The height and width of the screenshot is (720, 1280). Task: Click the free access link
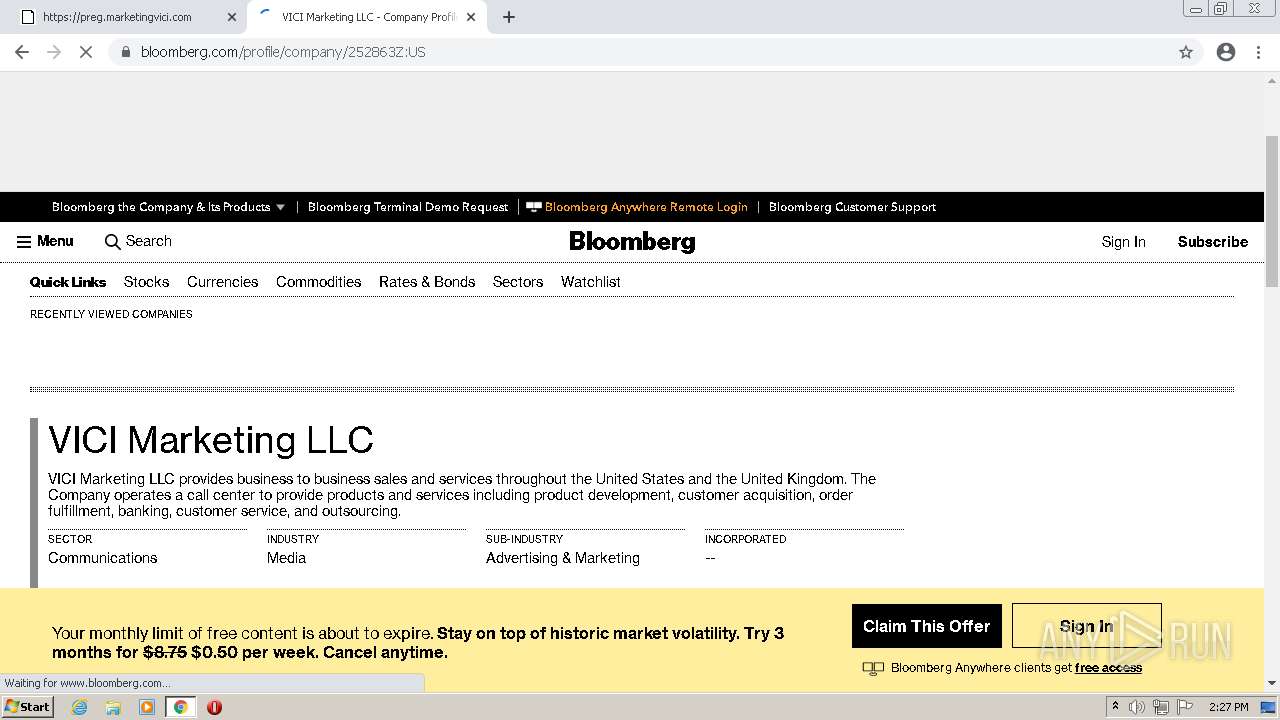point(1108,668)
